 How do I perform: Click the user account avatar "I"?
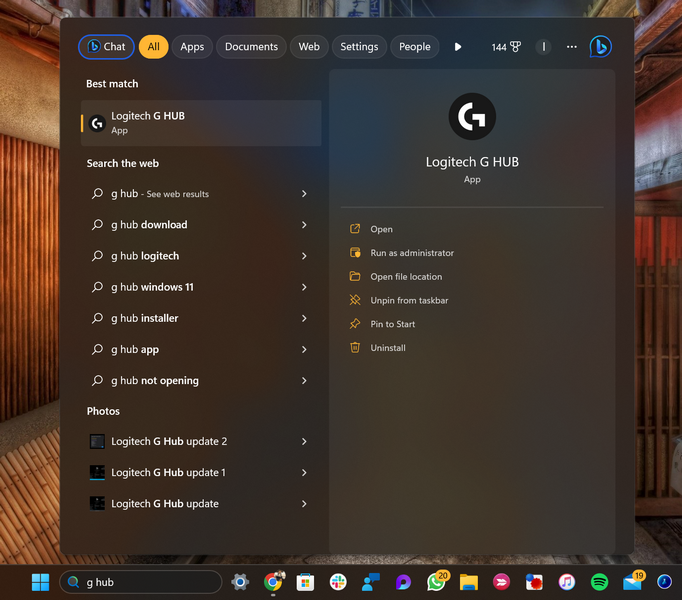[x=544, y=47]
